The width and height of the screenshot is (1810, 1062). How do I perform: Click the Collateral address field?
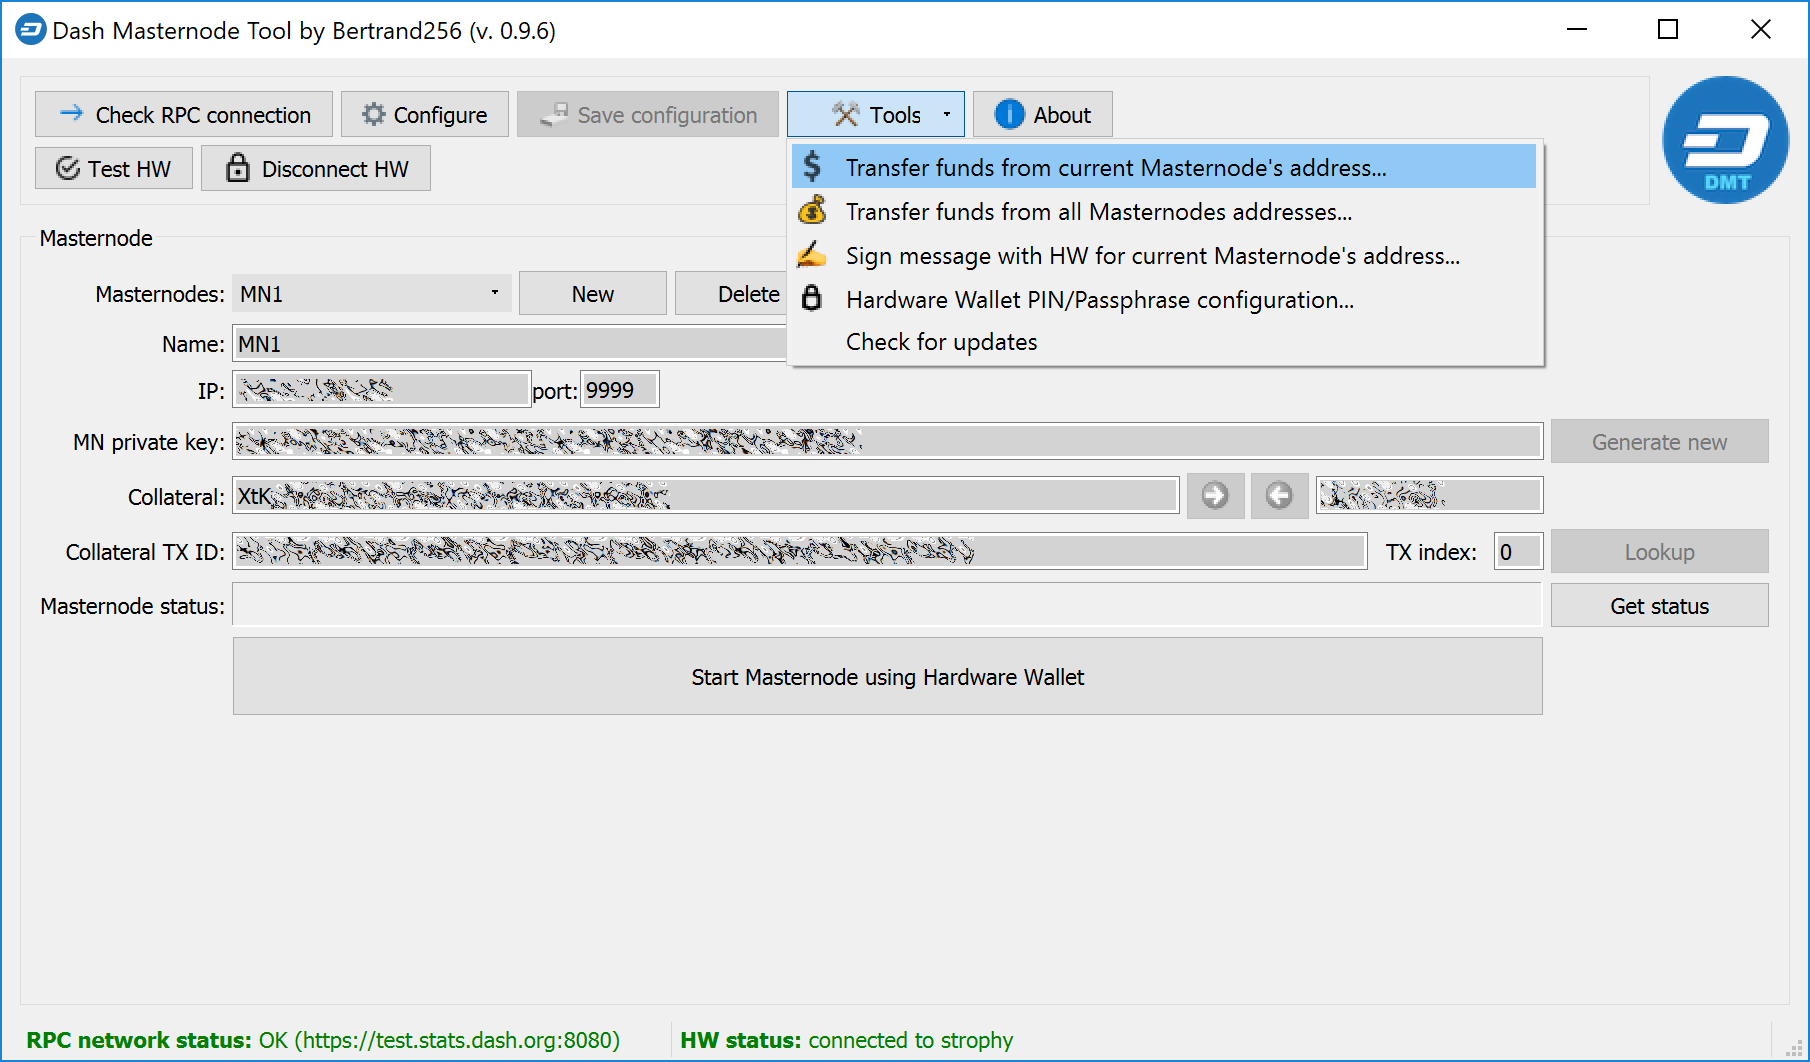click(x=706, y=496)
